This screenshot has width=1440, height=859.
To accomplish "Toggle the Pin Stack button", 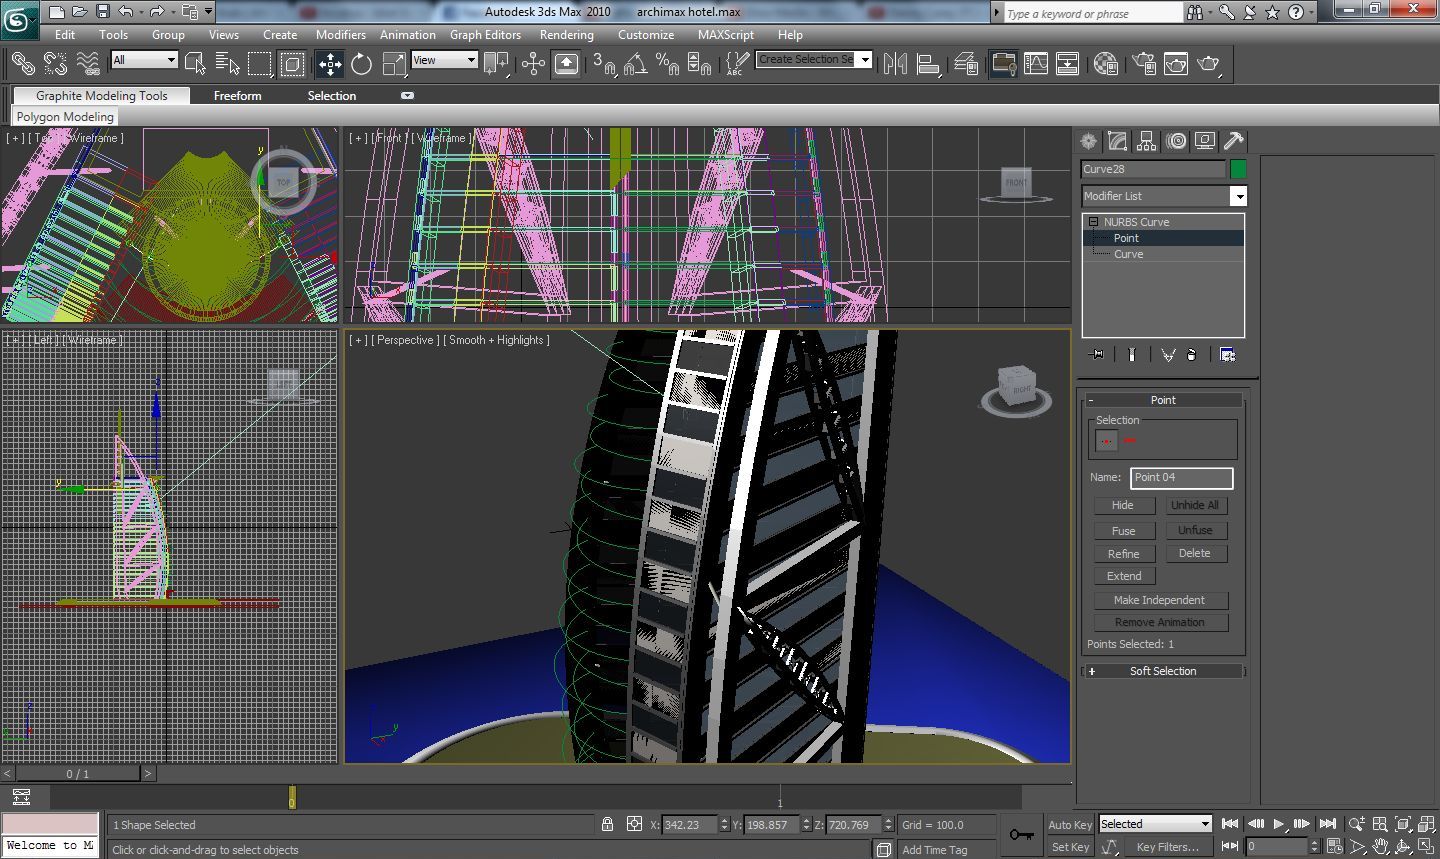I will coord(1097,355).
